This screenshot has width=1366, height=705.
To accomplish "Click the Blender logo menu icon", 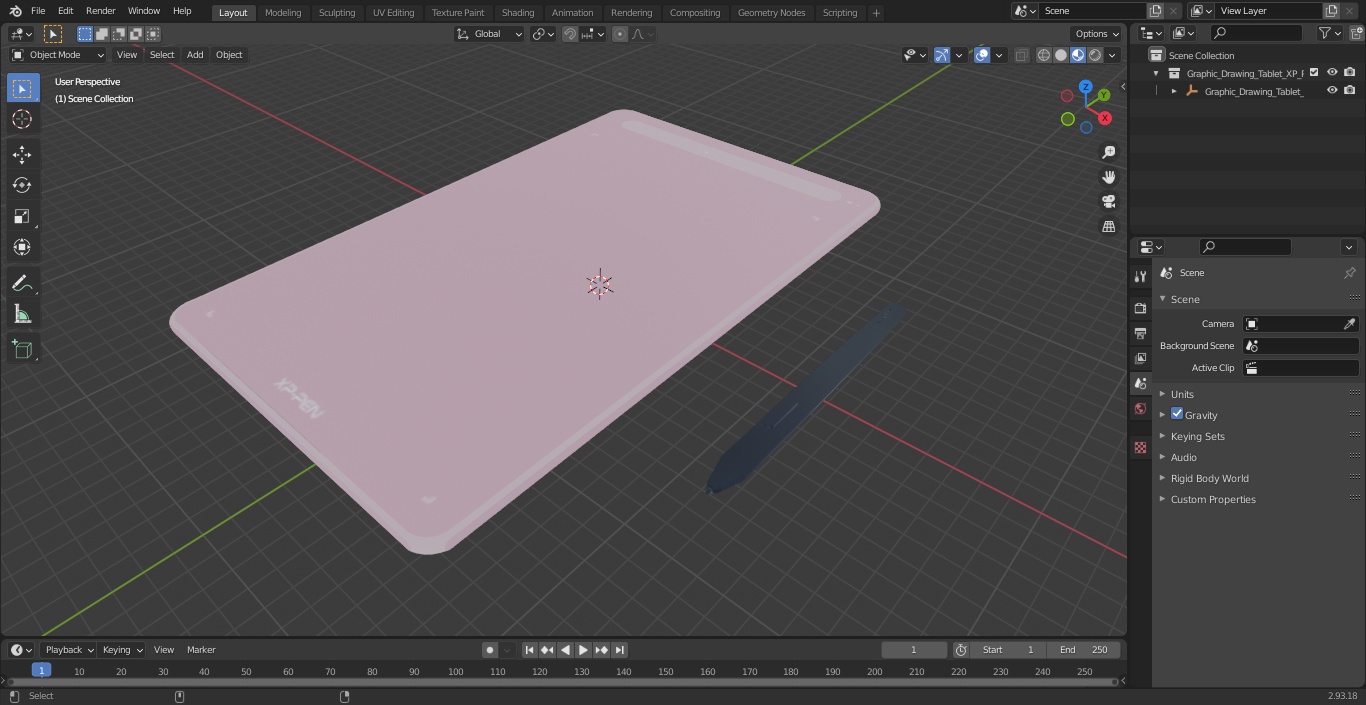I will point(15,11).
